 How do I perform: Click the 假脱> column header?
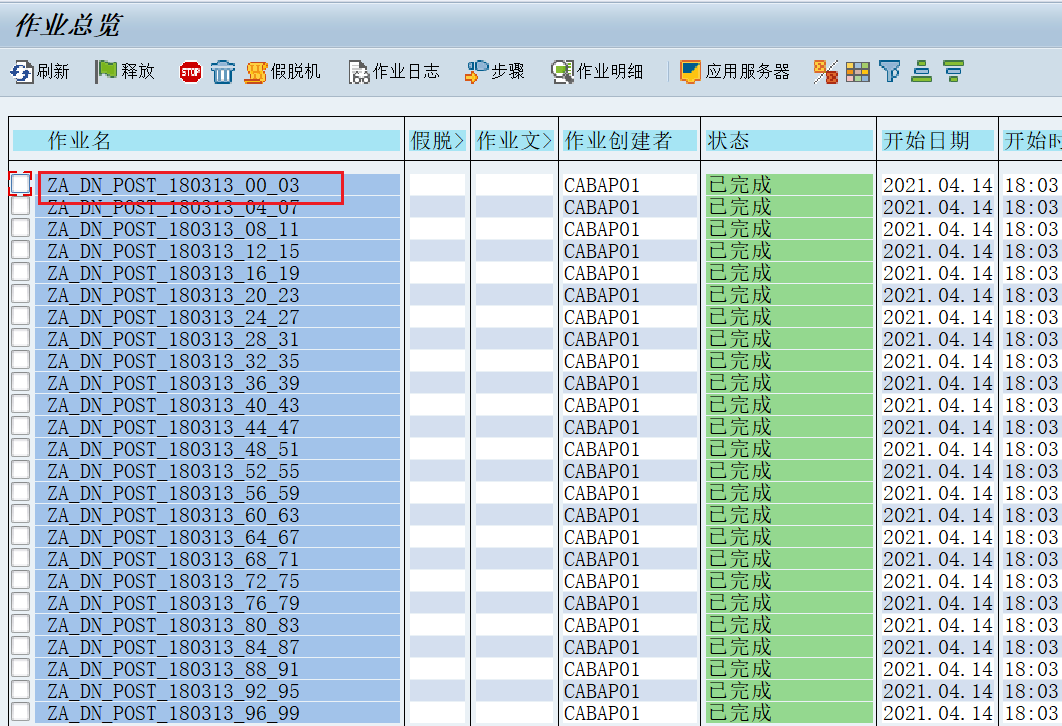click(438, 140)
